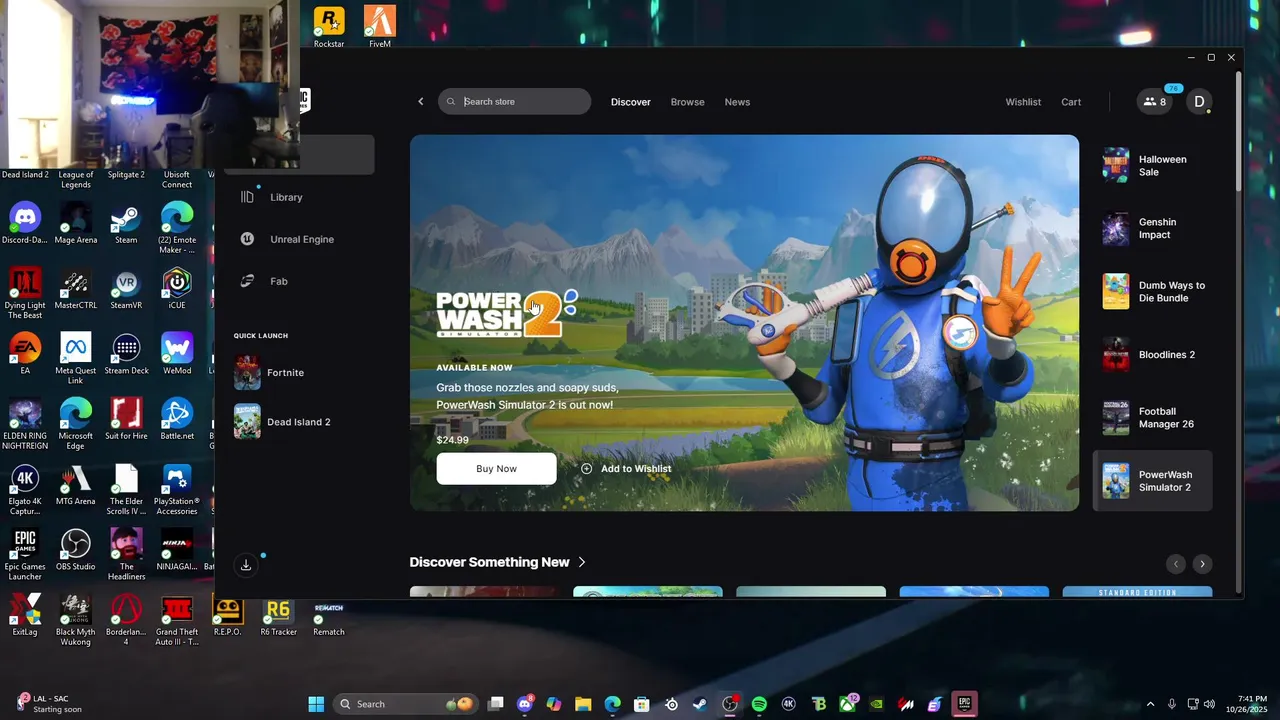Select the Black Myth Wukong desktop icon
Image resolution: width=1280 pixels, height=720 pixels.
pos(76,620)
